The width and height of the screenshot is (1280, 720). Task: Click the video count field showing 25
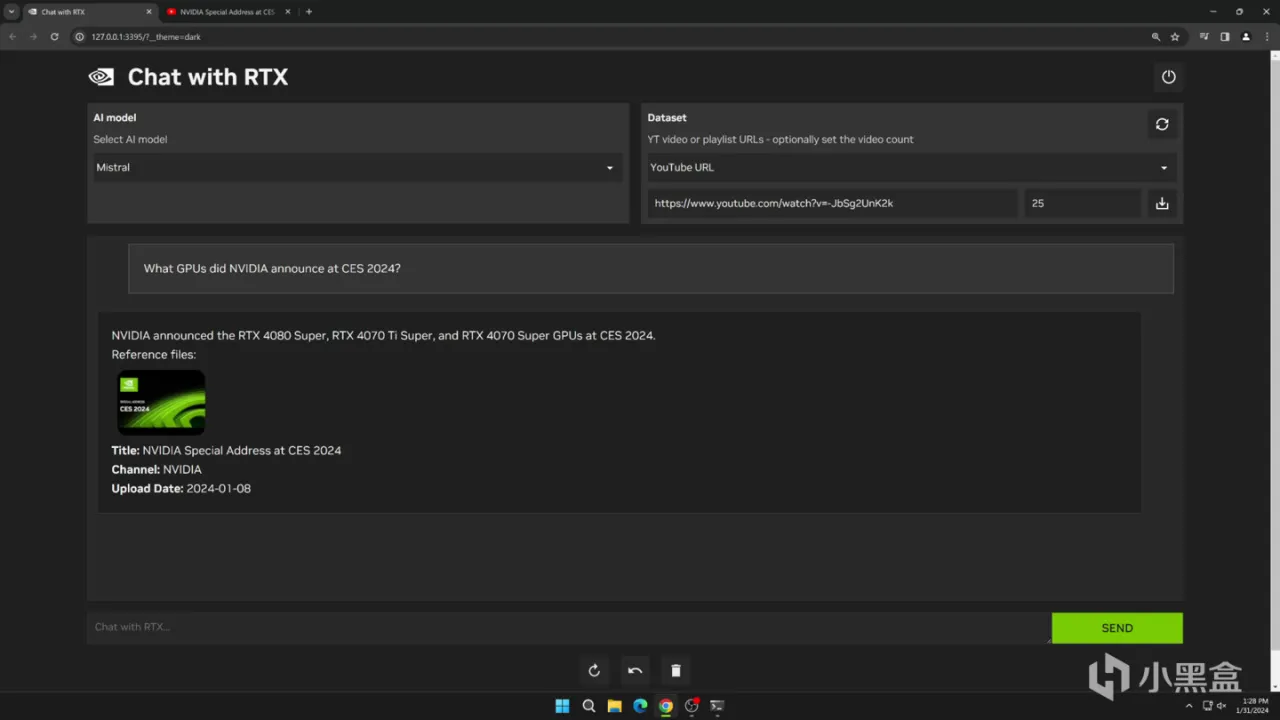(x=1082, y=203)
